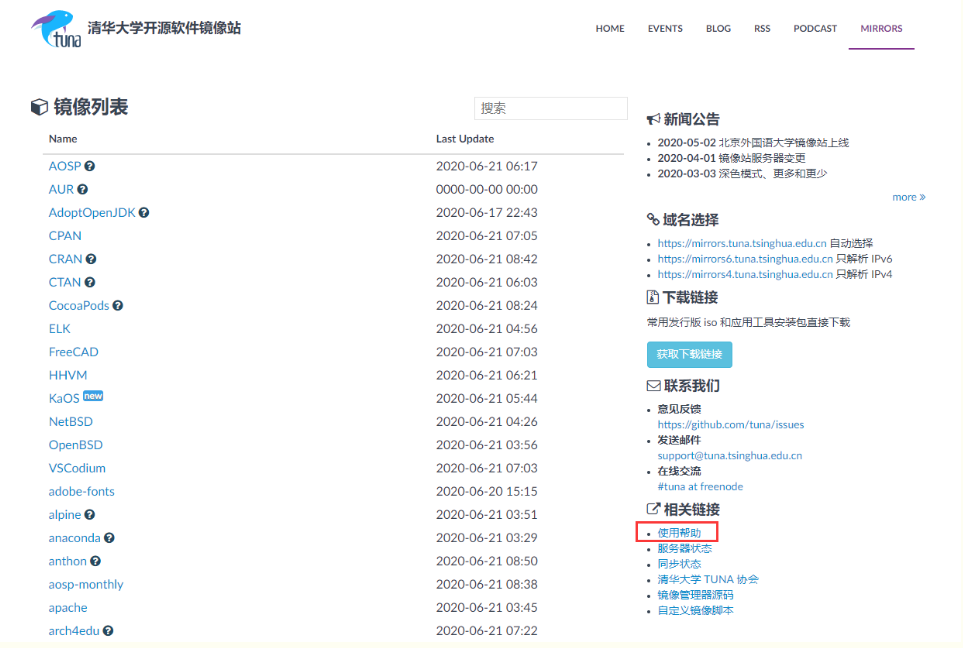Open the aosp-monthly mirror
Viewport: 963px width, 648px height.
pos(86,584)
